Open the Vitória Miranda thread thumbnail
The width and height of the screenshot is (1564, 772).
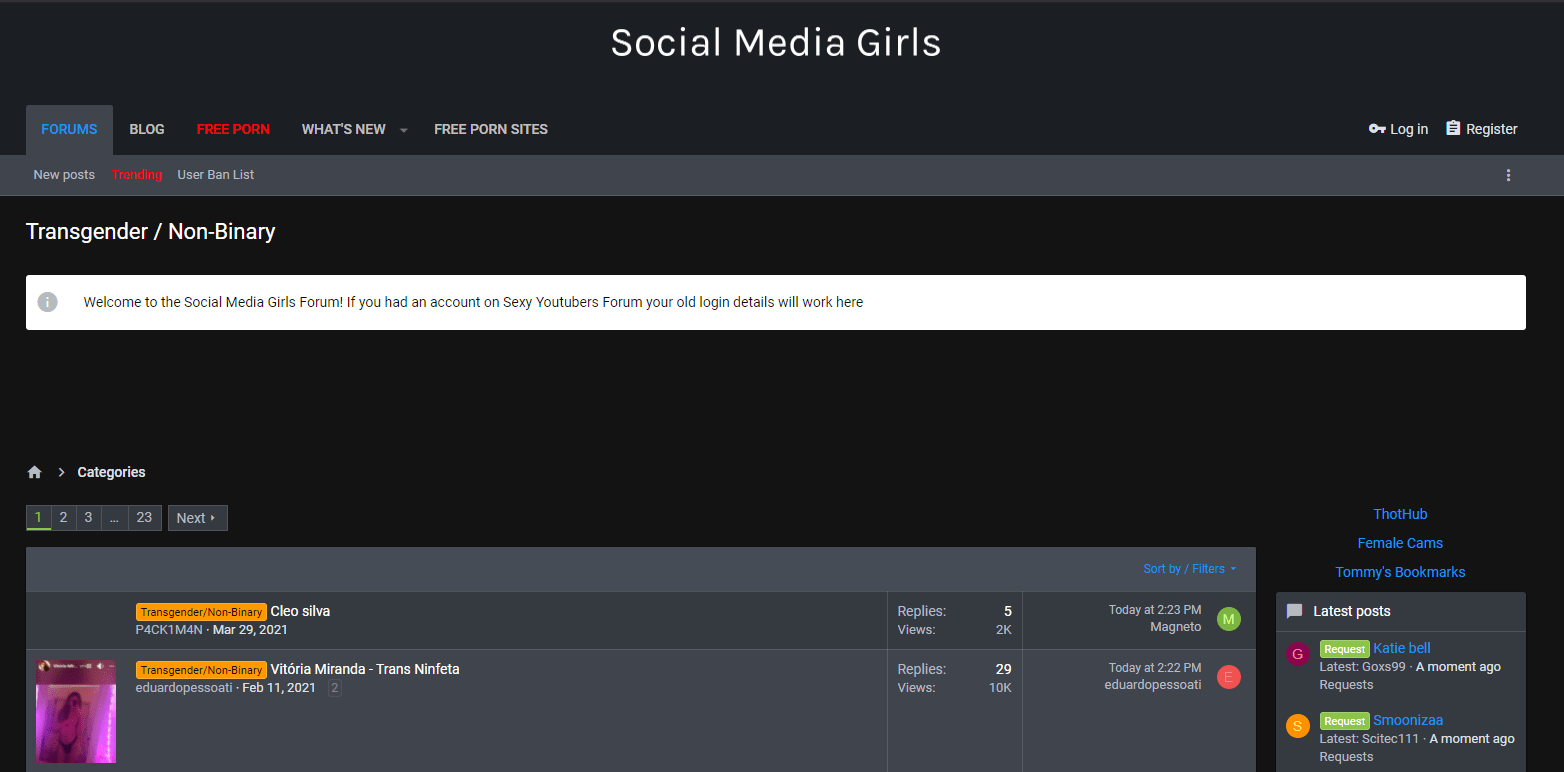76,711
